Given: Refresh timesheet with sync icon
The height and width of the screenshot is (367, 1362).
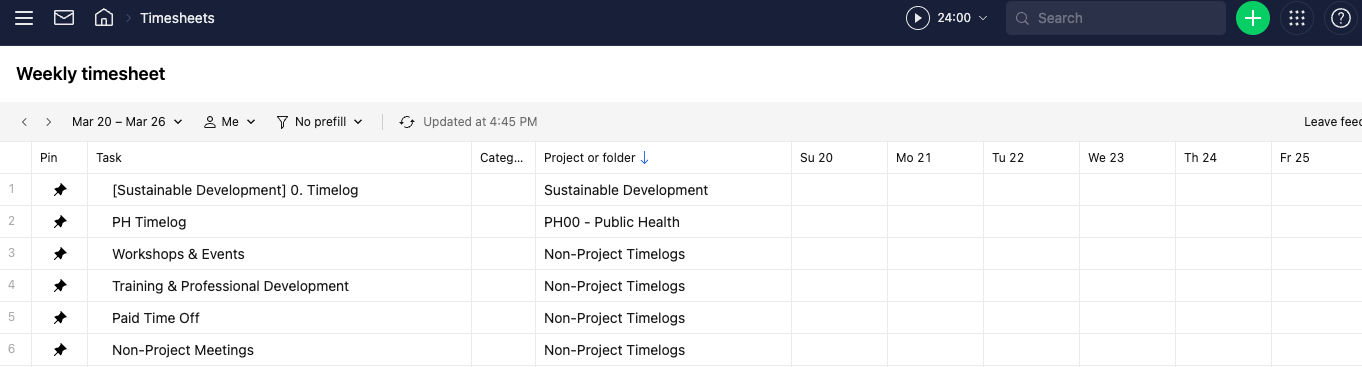Looking at the screenshot, I should point(407,122).
